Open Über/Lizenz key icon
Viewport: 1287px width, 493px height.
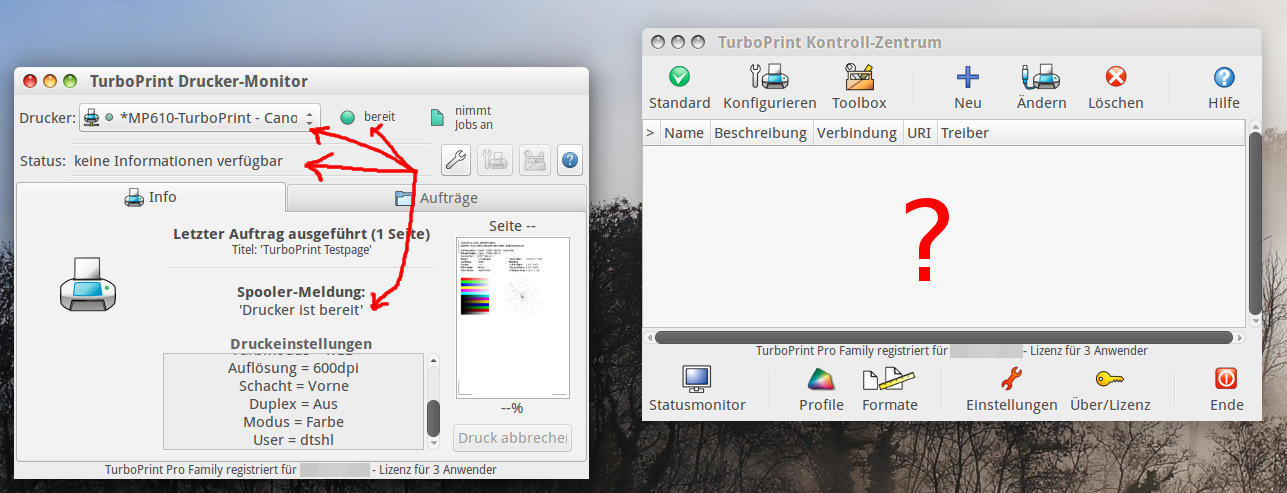point(1109,380)
